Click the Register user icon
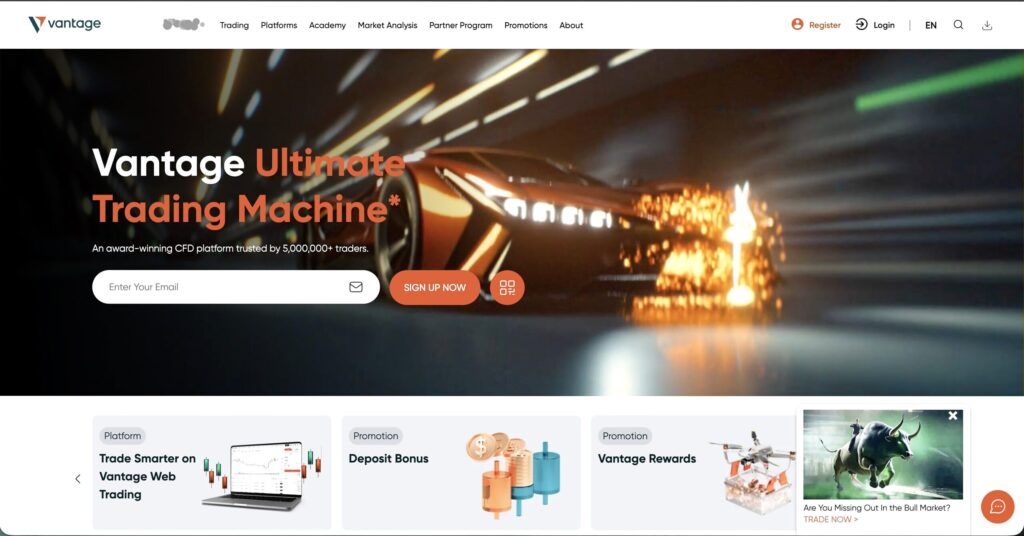The width and height of the screenshot is (1024, 536). (x=797, y=24)
